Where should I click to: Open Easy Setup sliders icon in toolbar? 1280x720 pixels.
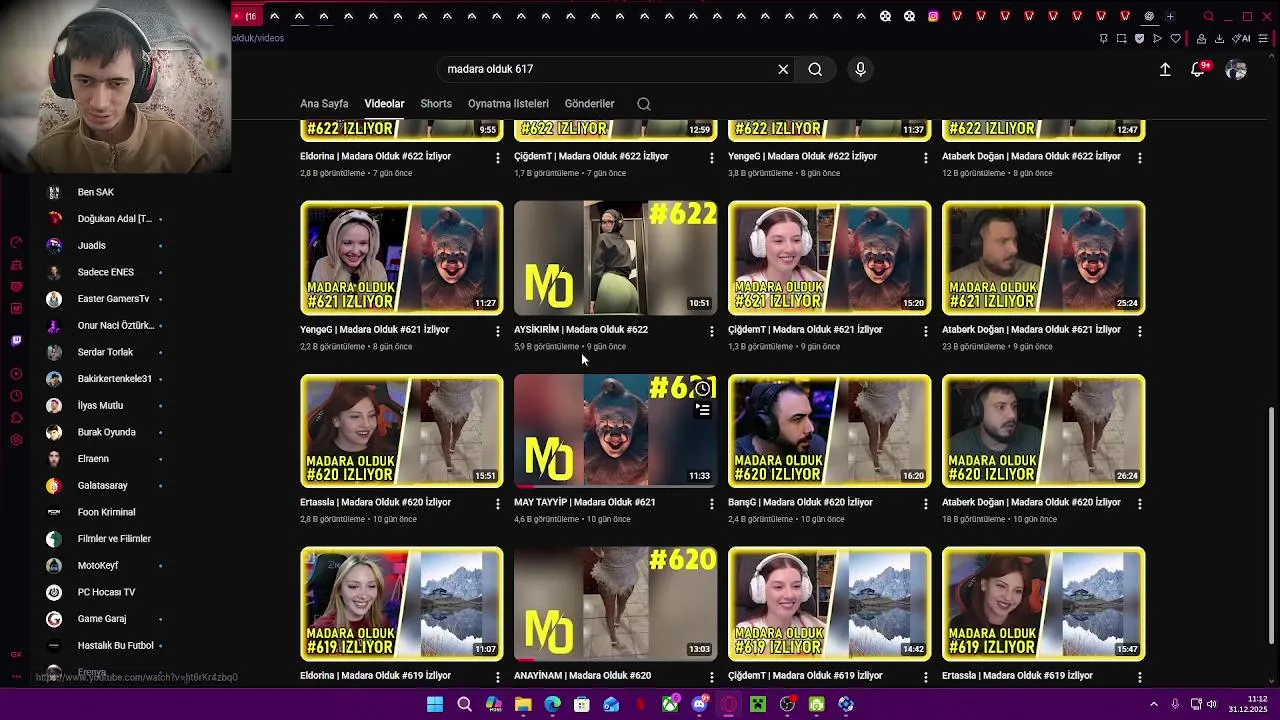tap(1263, 38)
